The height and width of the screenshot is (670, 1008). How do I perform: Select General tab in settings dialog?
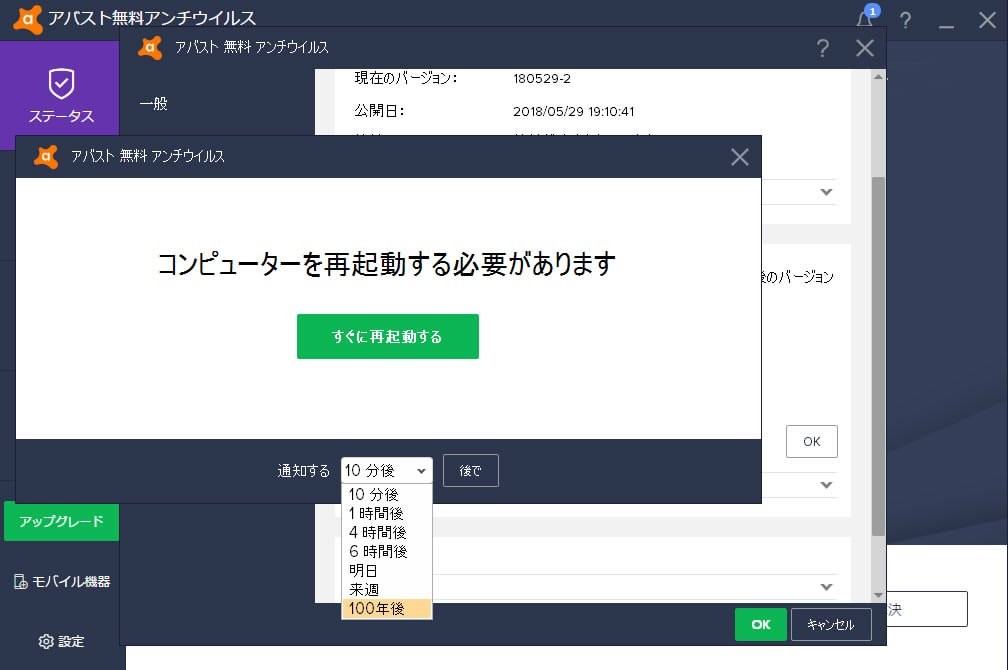[154, 104]
